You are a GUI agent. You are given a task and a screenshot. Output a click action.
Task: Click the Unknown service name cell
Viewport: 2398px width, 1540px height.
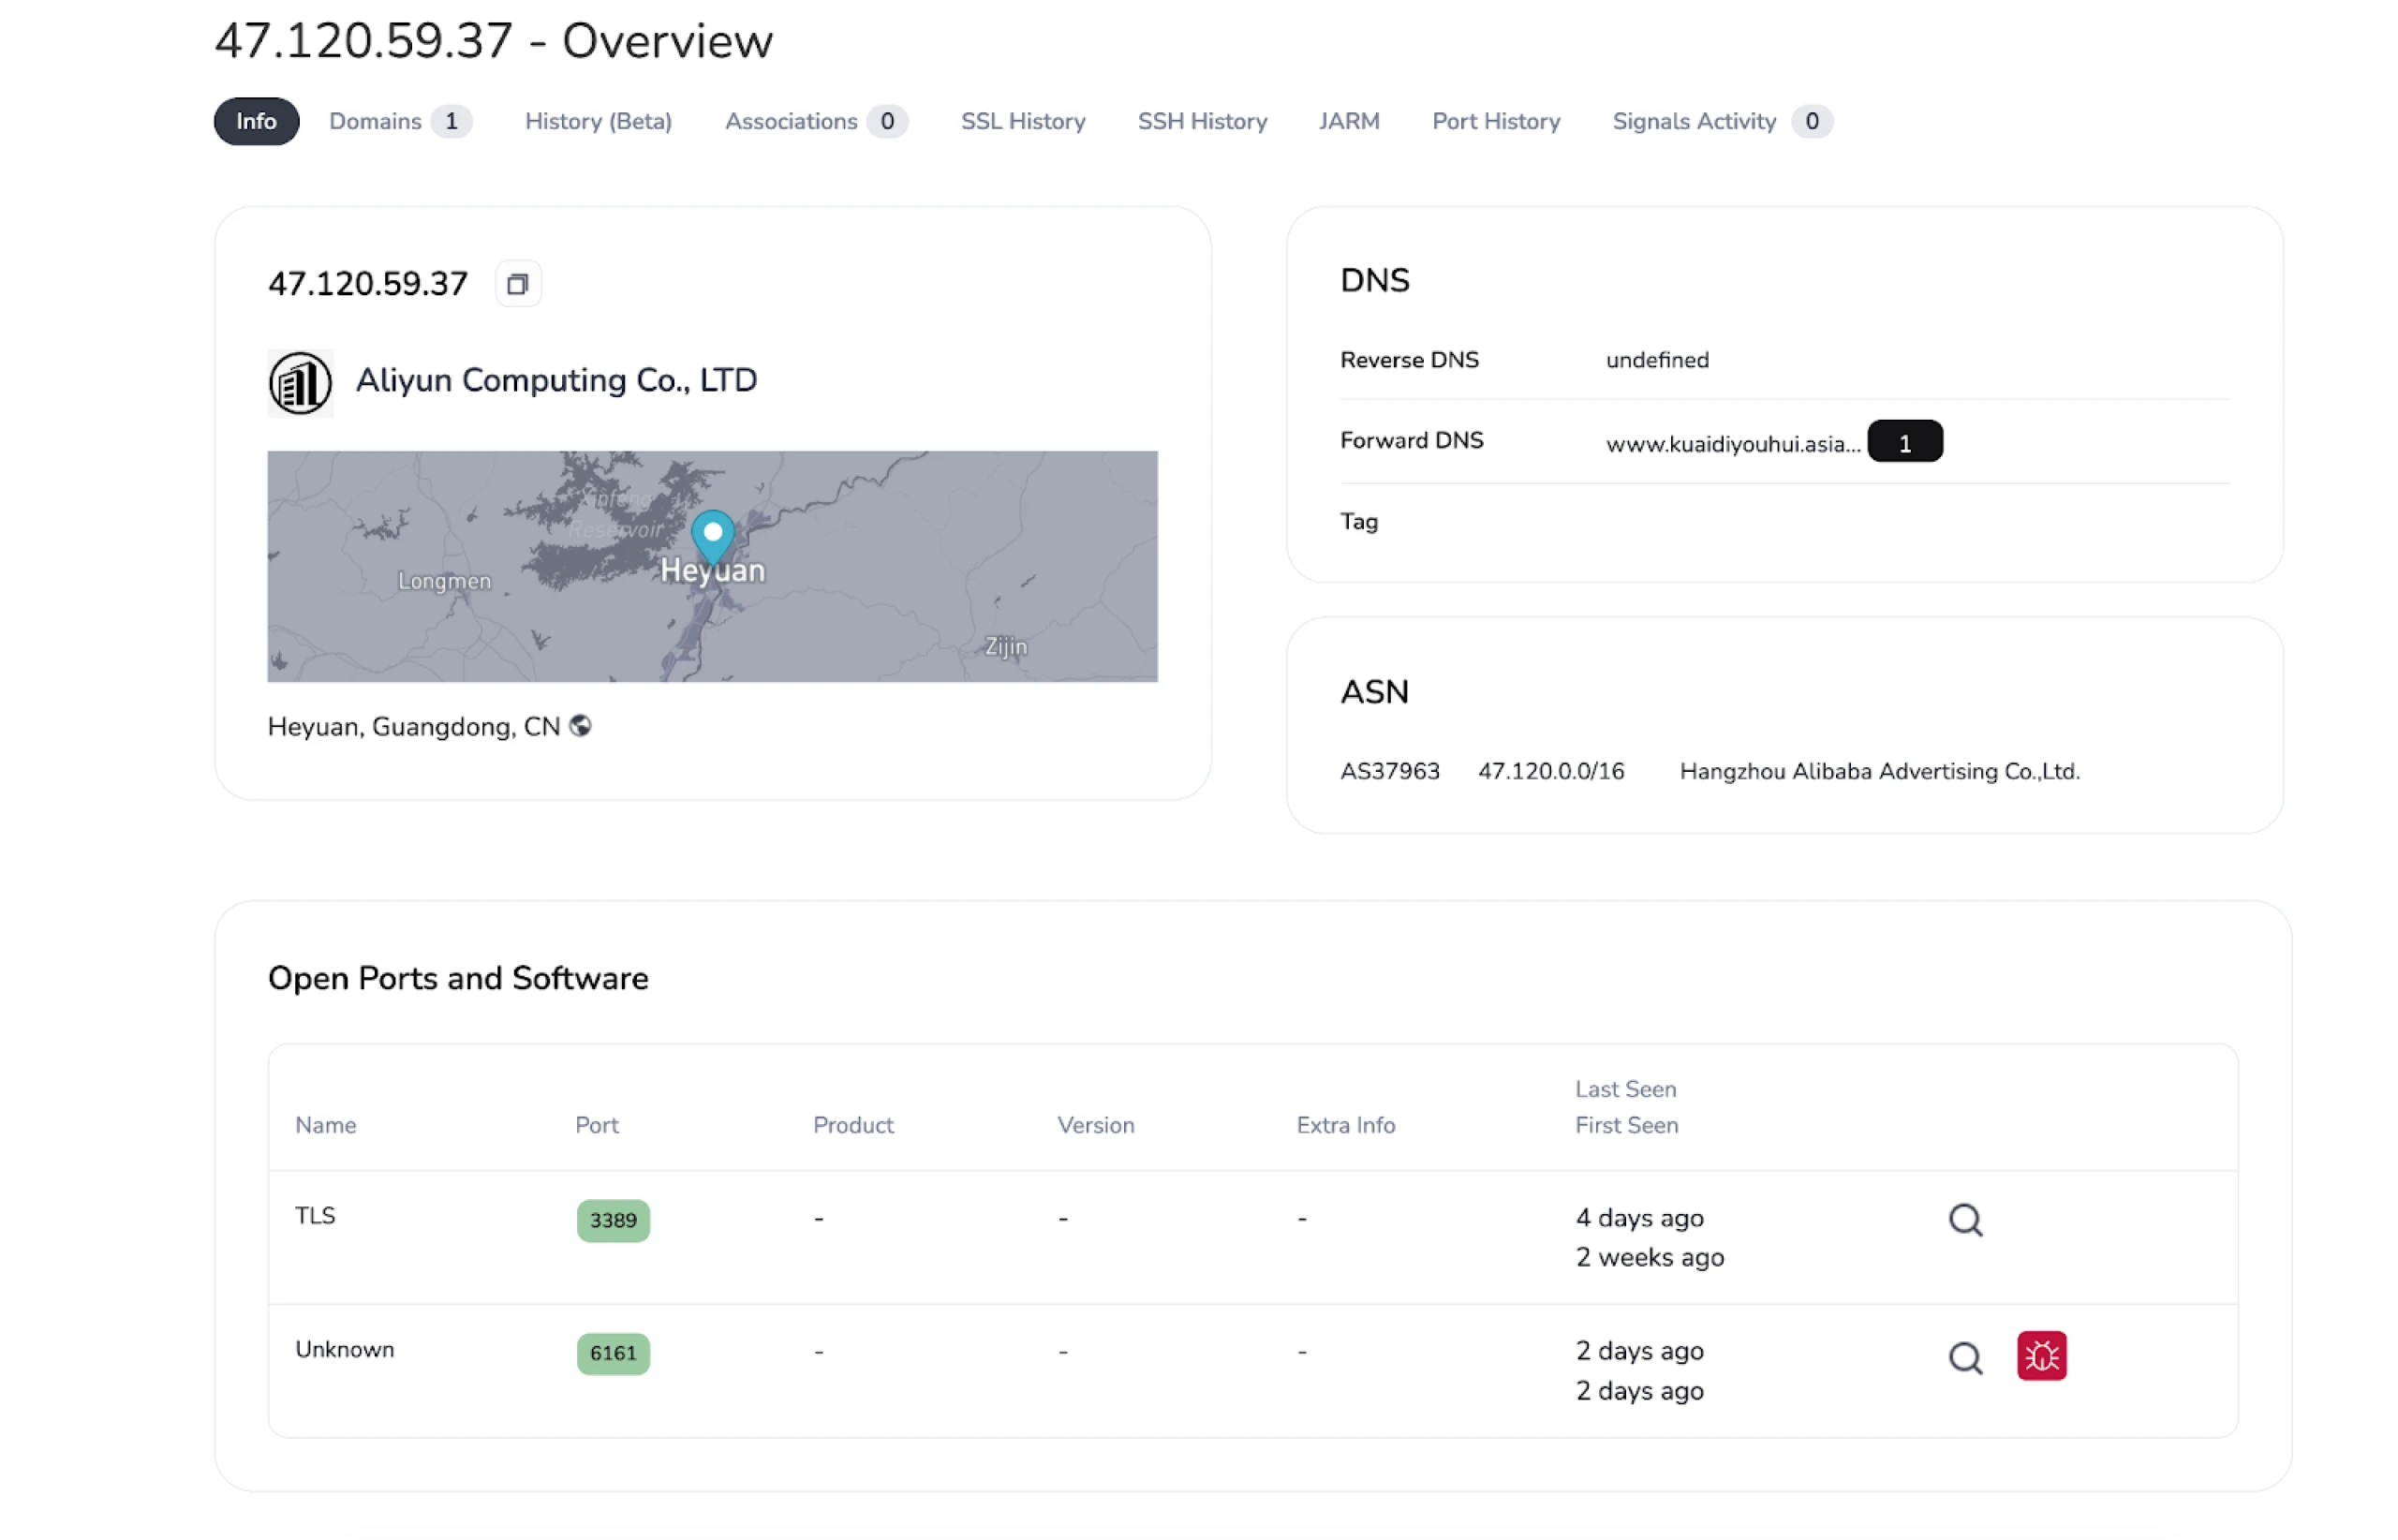[344, 1349]
